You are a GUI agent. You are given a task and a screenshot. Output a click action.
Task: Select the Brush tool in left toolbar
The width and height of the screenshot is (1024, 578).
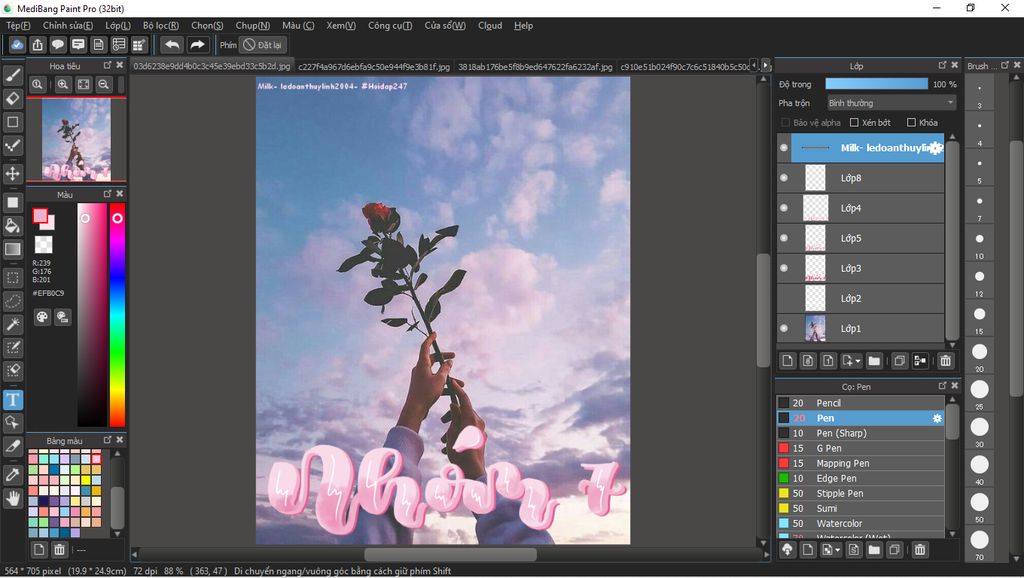(12, 76)
